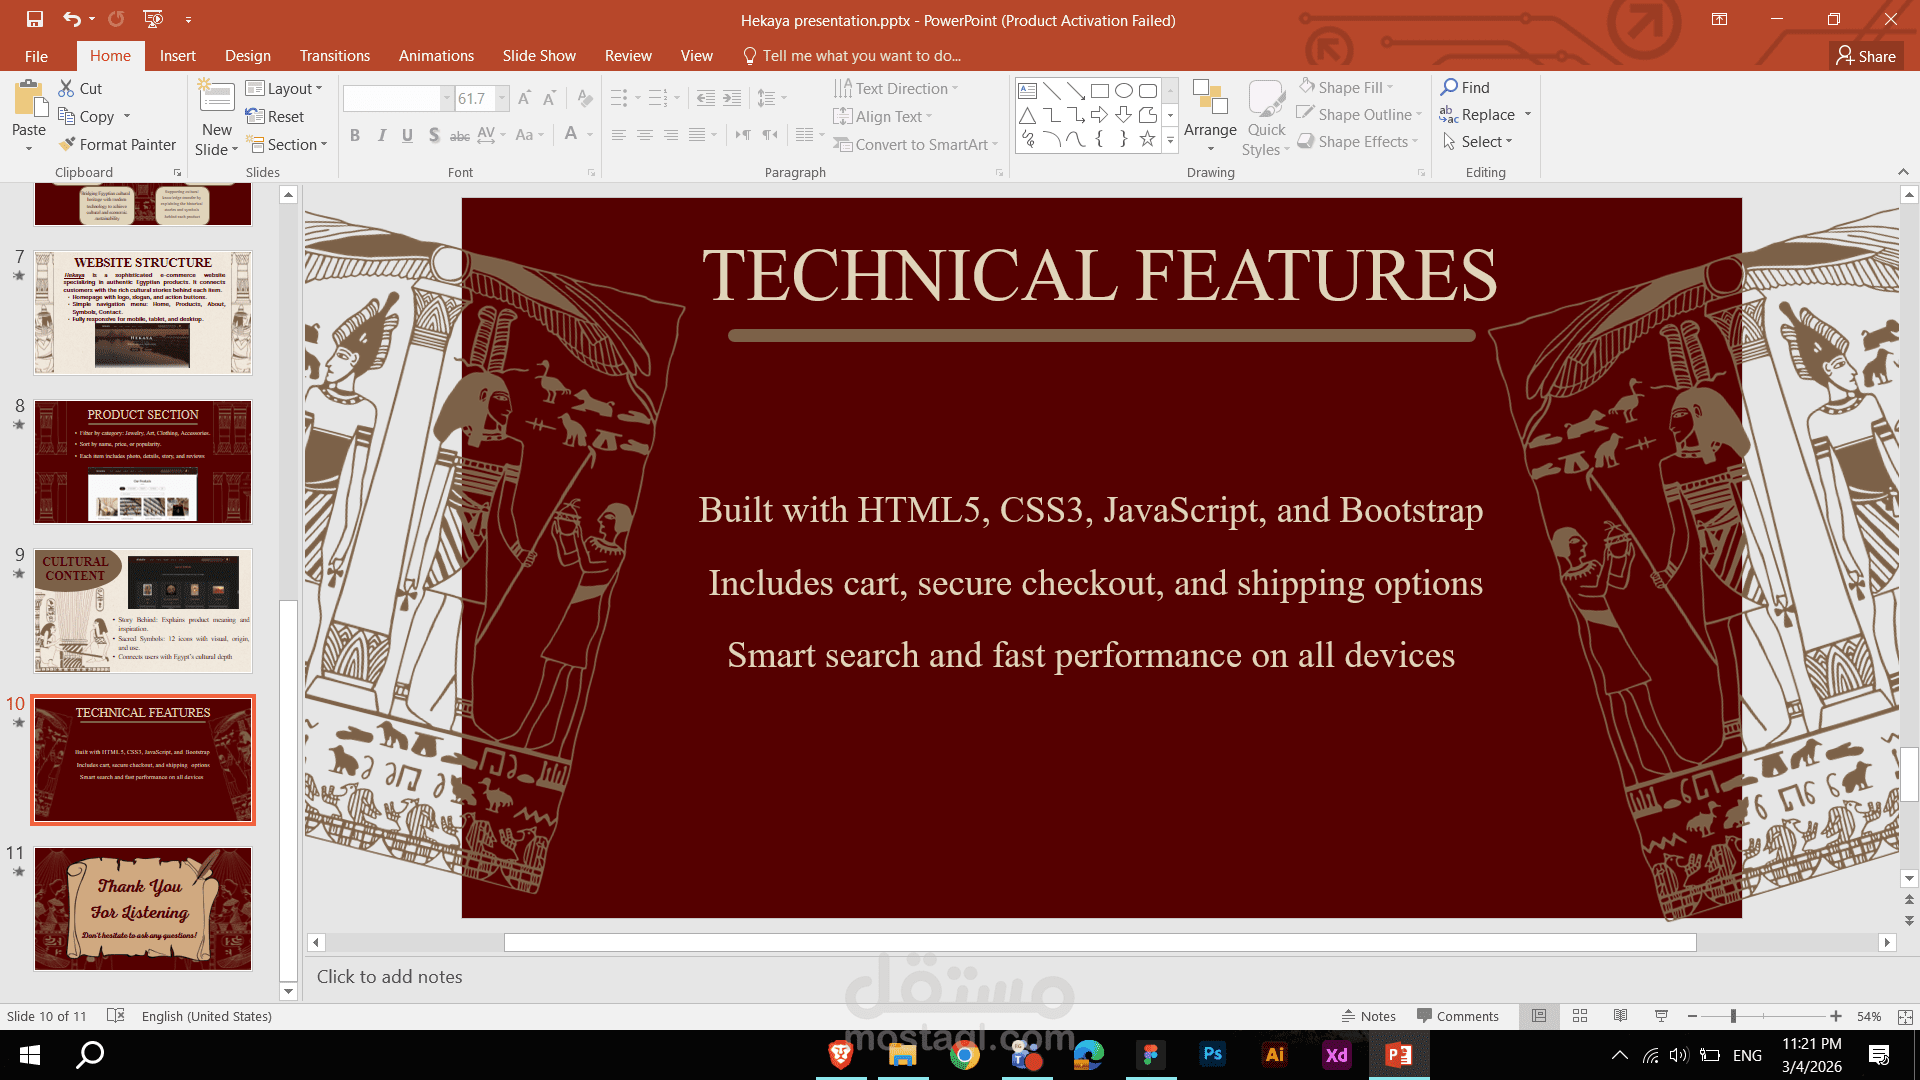
Task: Toggle Bold text formatting
Action: tap(355, 135)
